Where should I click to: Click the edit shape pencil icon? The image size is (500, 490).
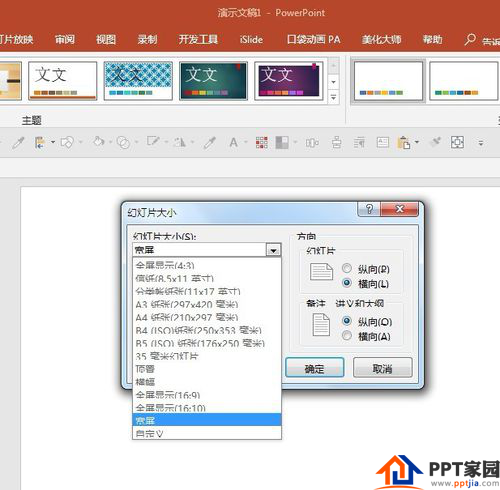[153, 142]
